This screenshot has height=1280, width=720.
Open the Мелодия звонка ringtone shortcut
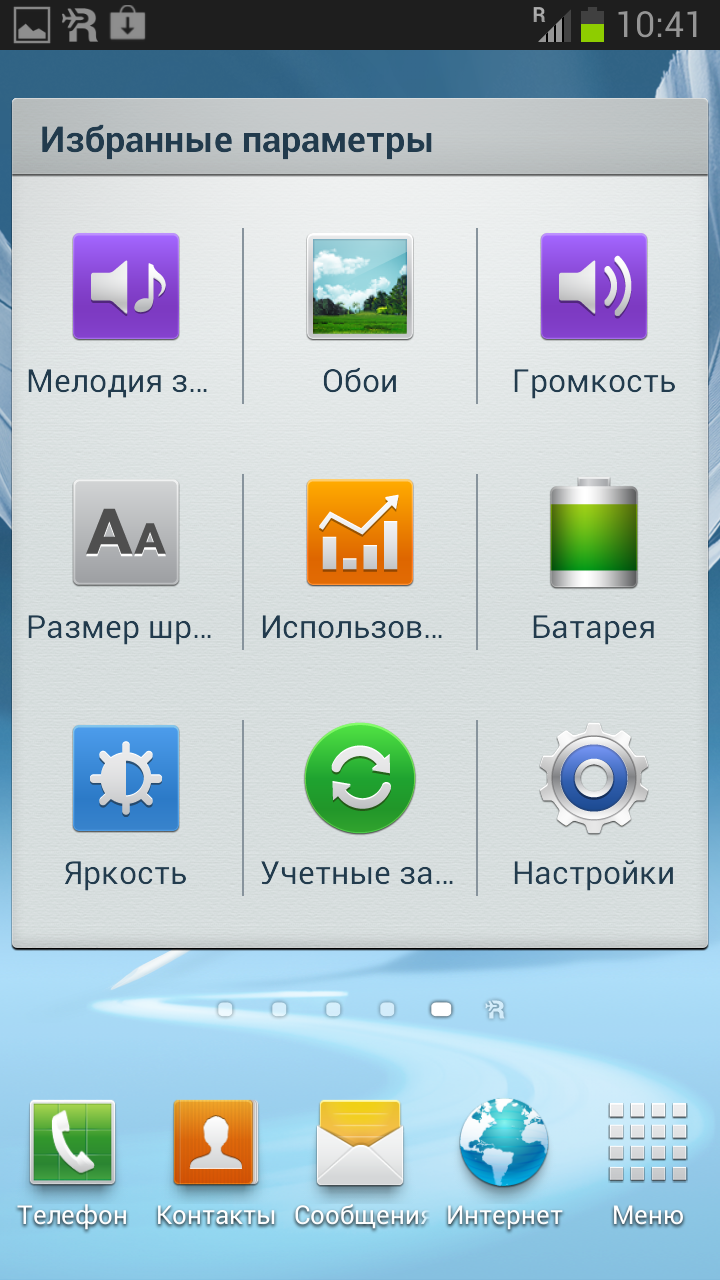126,287
